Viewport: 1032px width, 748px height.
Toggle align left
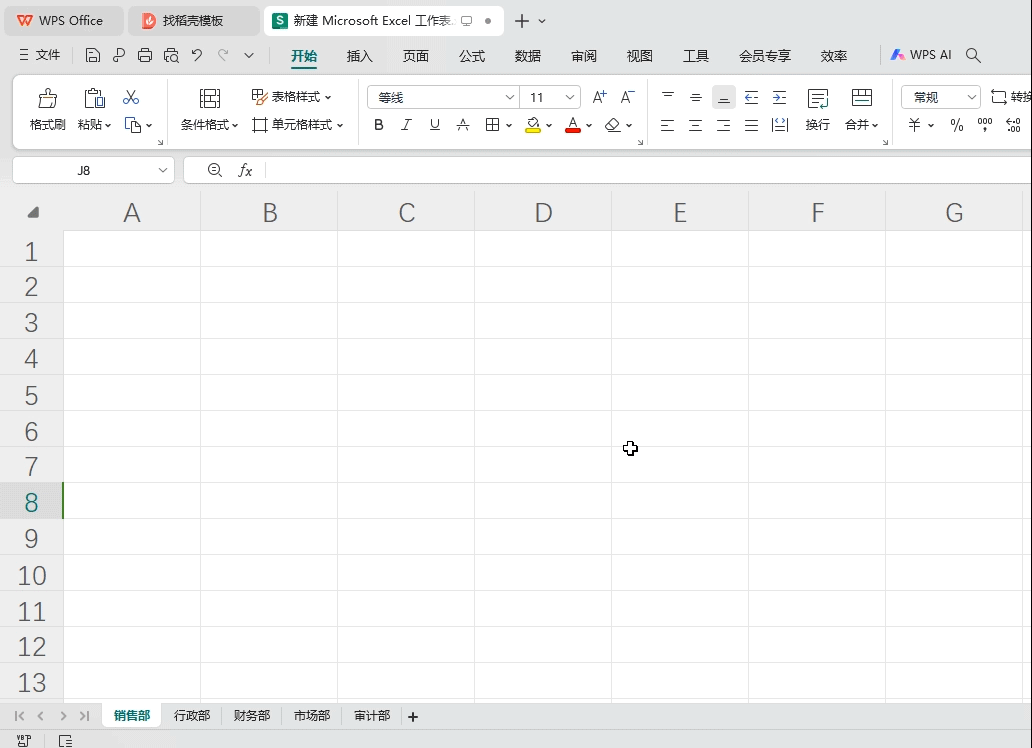coord(667,125)
